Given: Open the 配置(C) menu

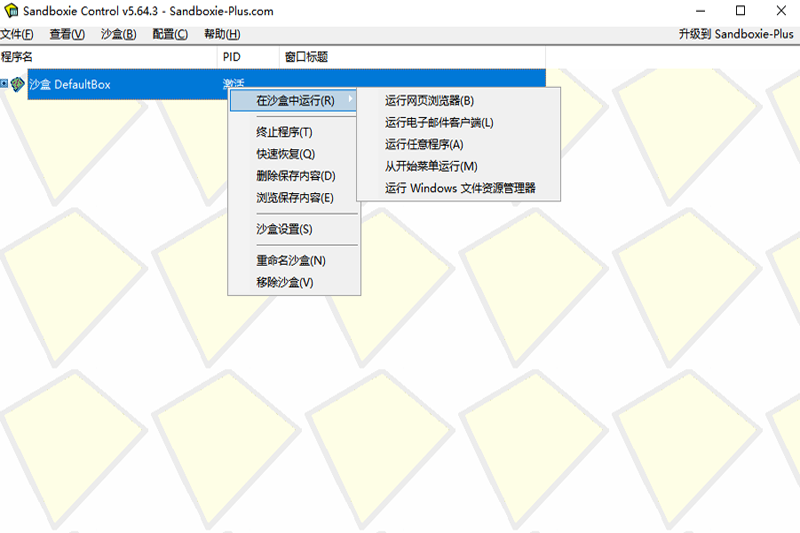Looking at the screenshot, I should [170, 34].
